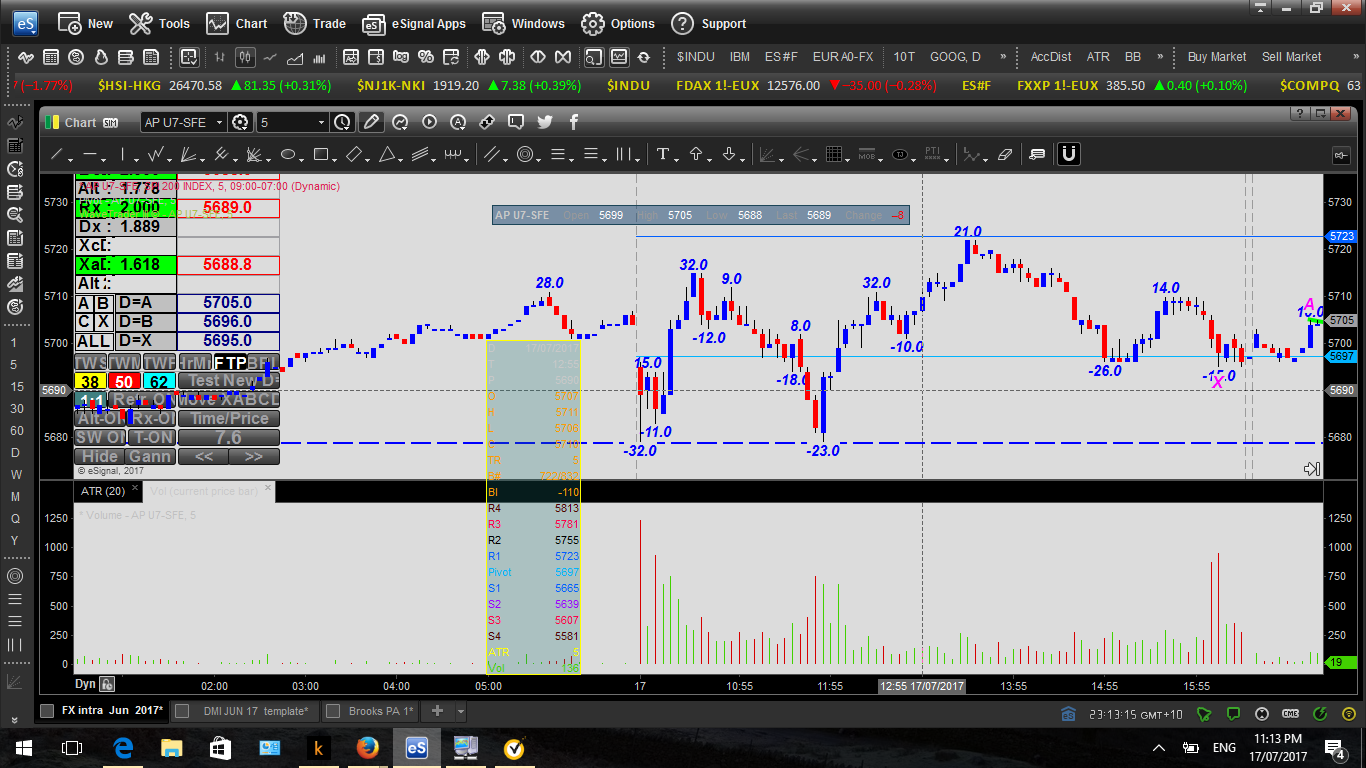Select the 15 minute interval in sidebar
This screenshot has width=1366, height=768.
click(15, 387)
